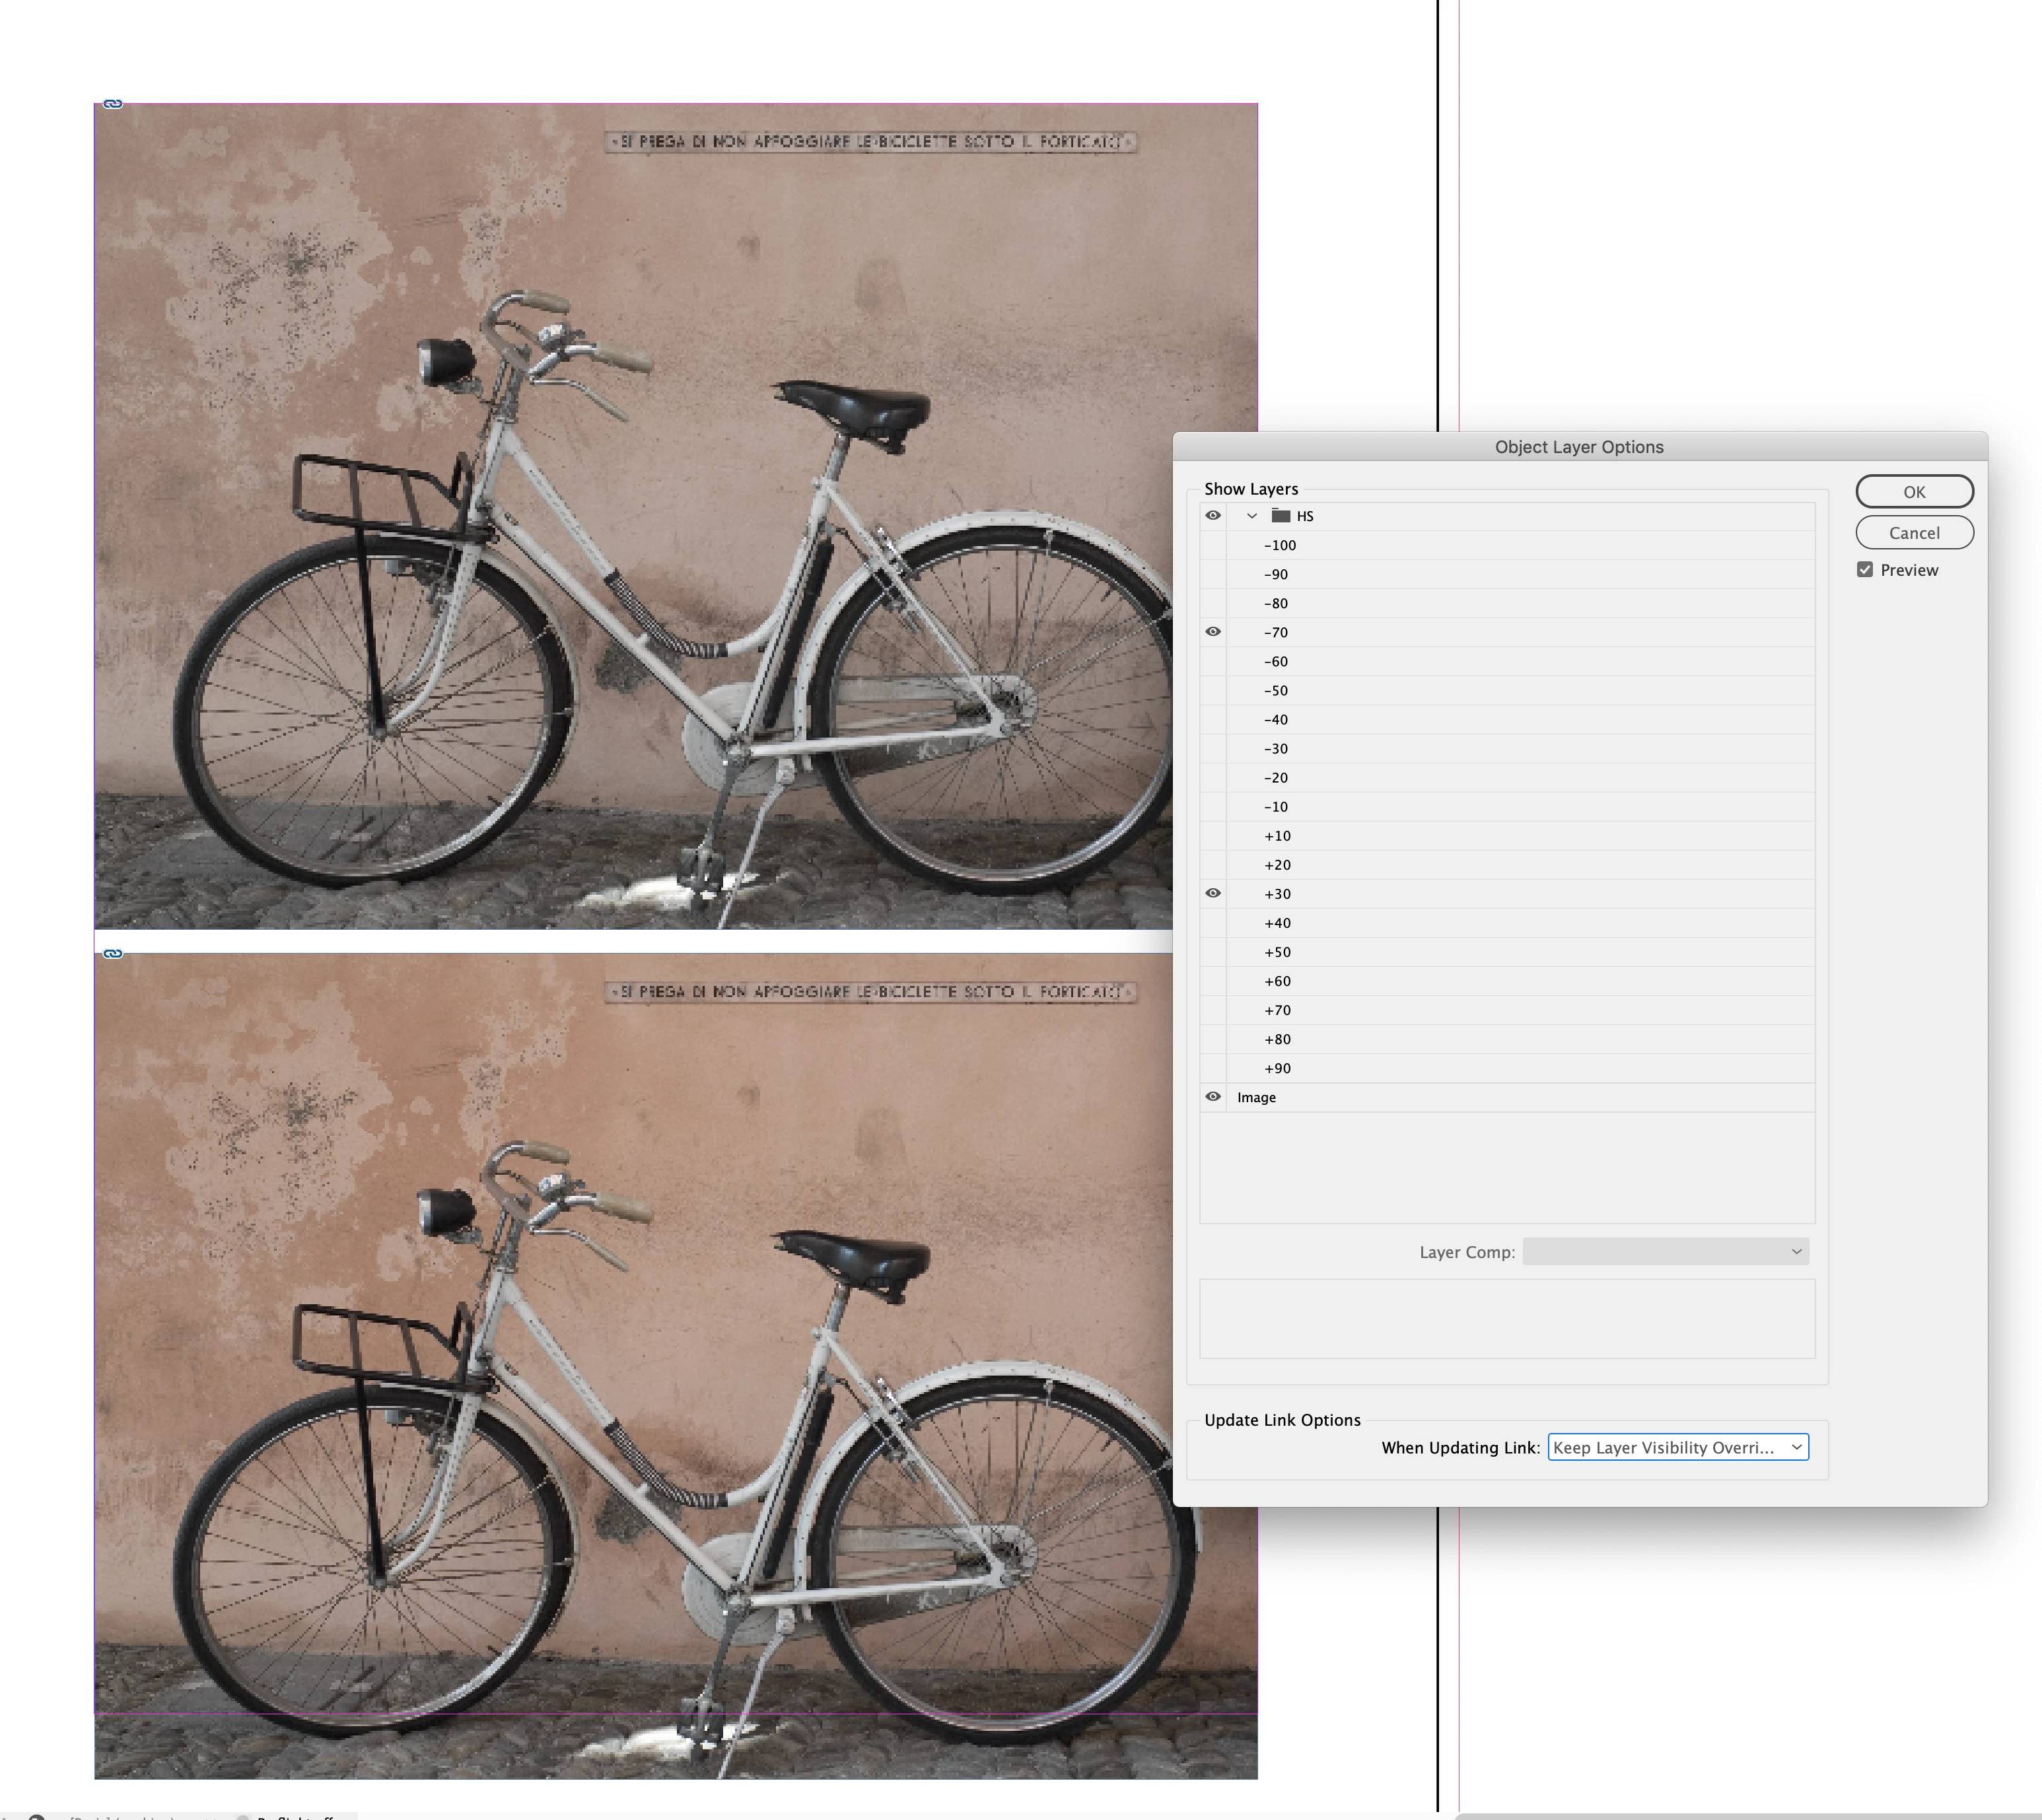Image resolution: width=2042 pixels, height=1820 pixels.
Task: Click link badge on bottom bicycle image
Action: (x=113, y=954)
